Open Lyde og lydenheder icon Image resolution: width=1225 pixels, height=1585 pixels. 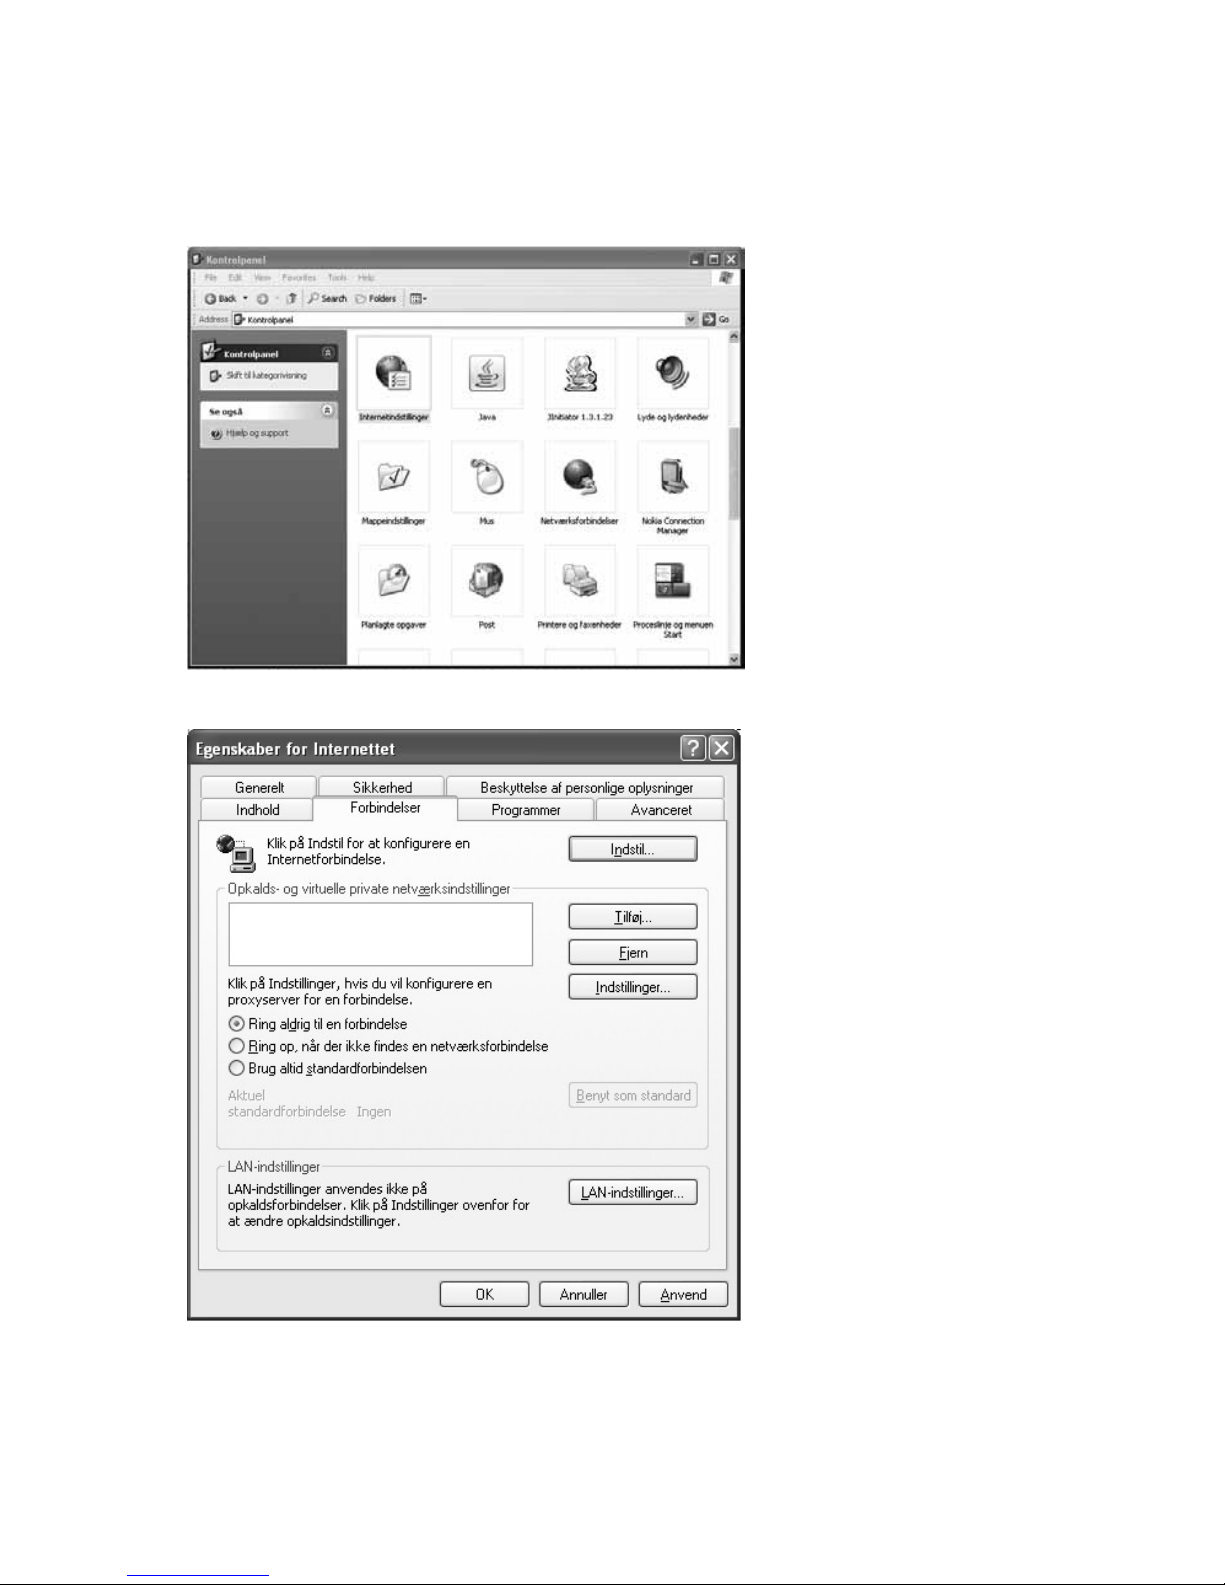[x=673, y=380]
